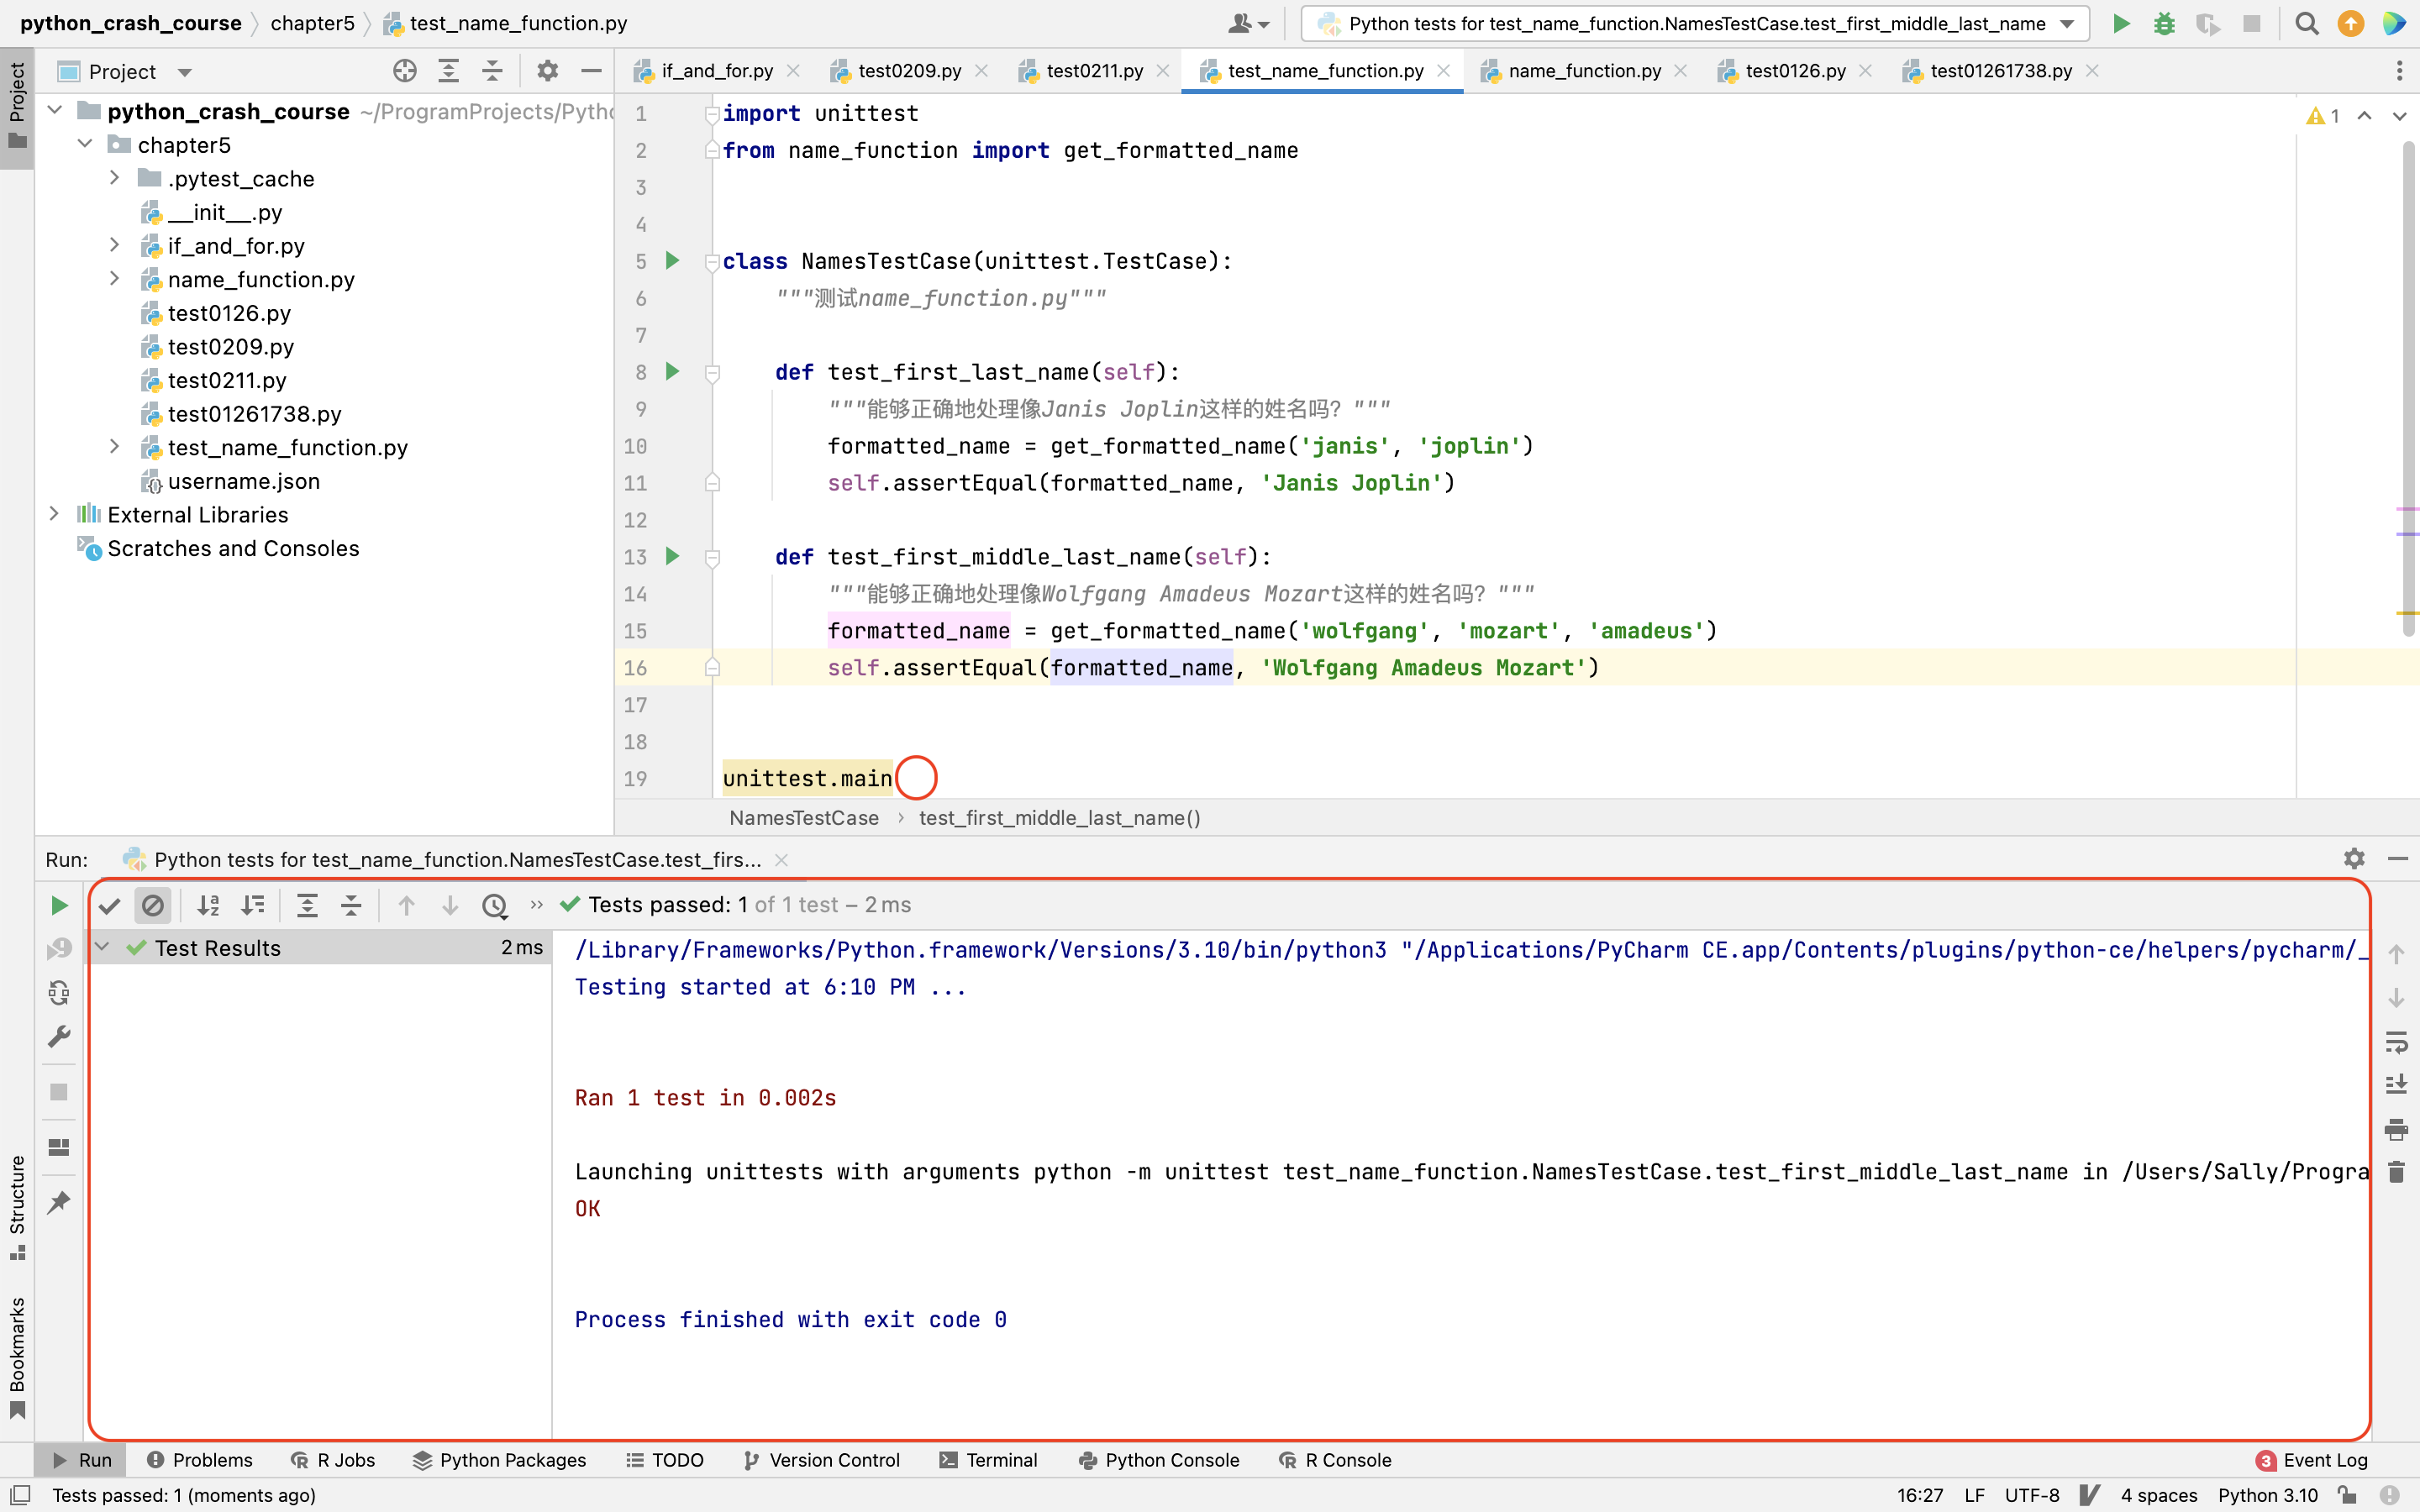
Task: Collapse python_crash_course root folder
Action: (x=55, y=110)
